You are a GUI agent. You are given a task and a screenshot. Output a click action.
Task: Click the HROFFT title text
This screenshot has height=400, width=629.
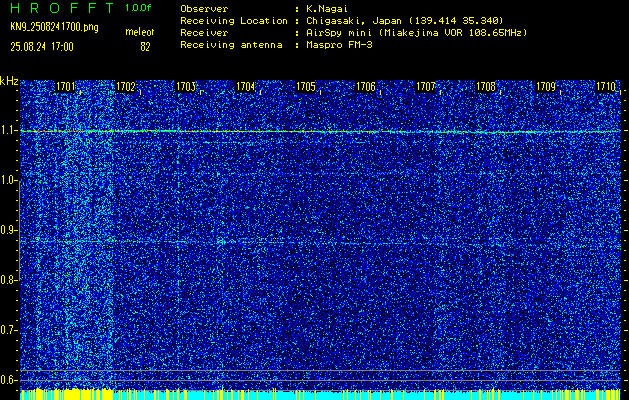(62, 8)
